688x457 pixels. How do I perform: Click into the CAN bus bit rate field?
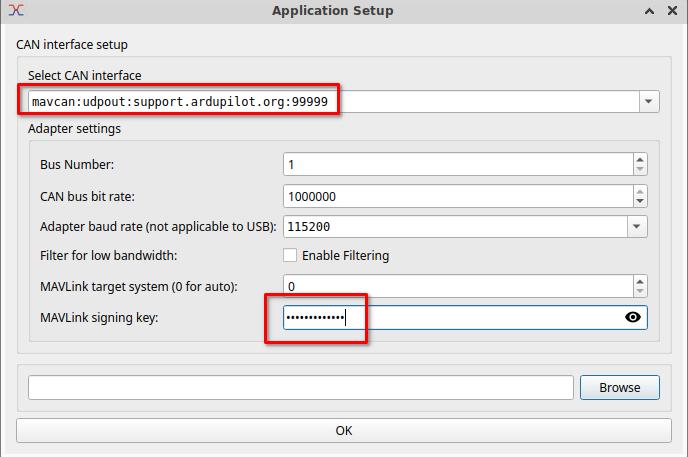(457, 196)
